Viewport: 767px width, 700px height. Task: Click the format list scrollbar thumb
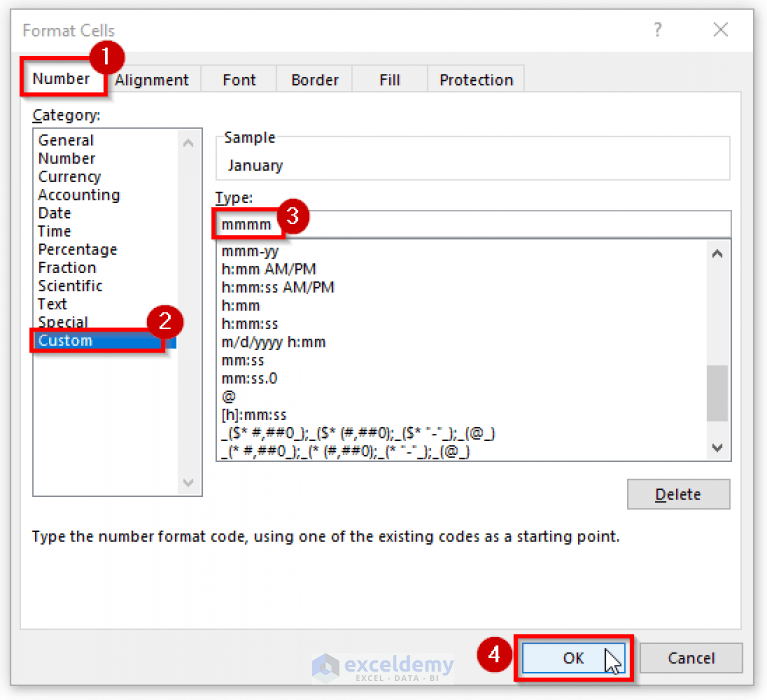coord(717,393)
